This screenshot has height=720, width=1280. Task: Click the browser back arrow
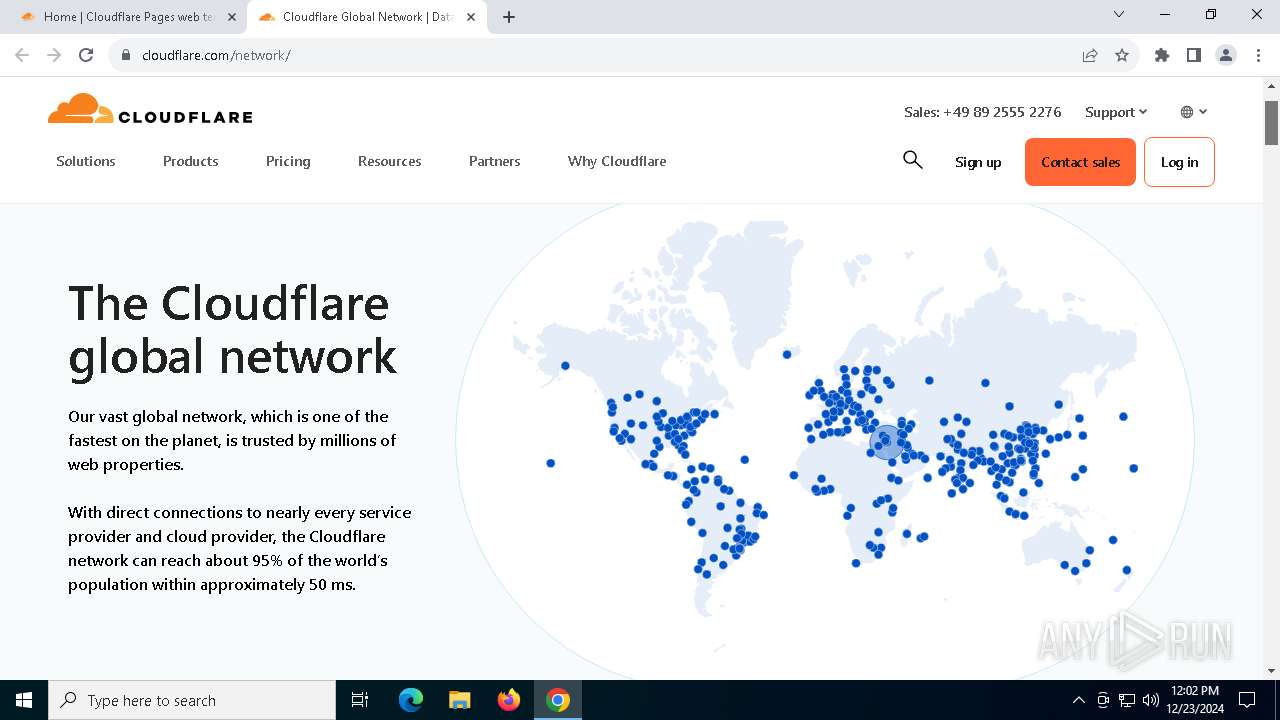(x=22, y=55)
